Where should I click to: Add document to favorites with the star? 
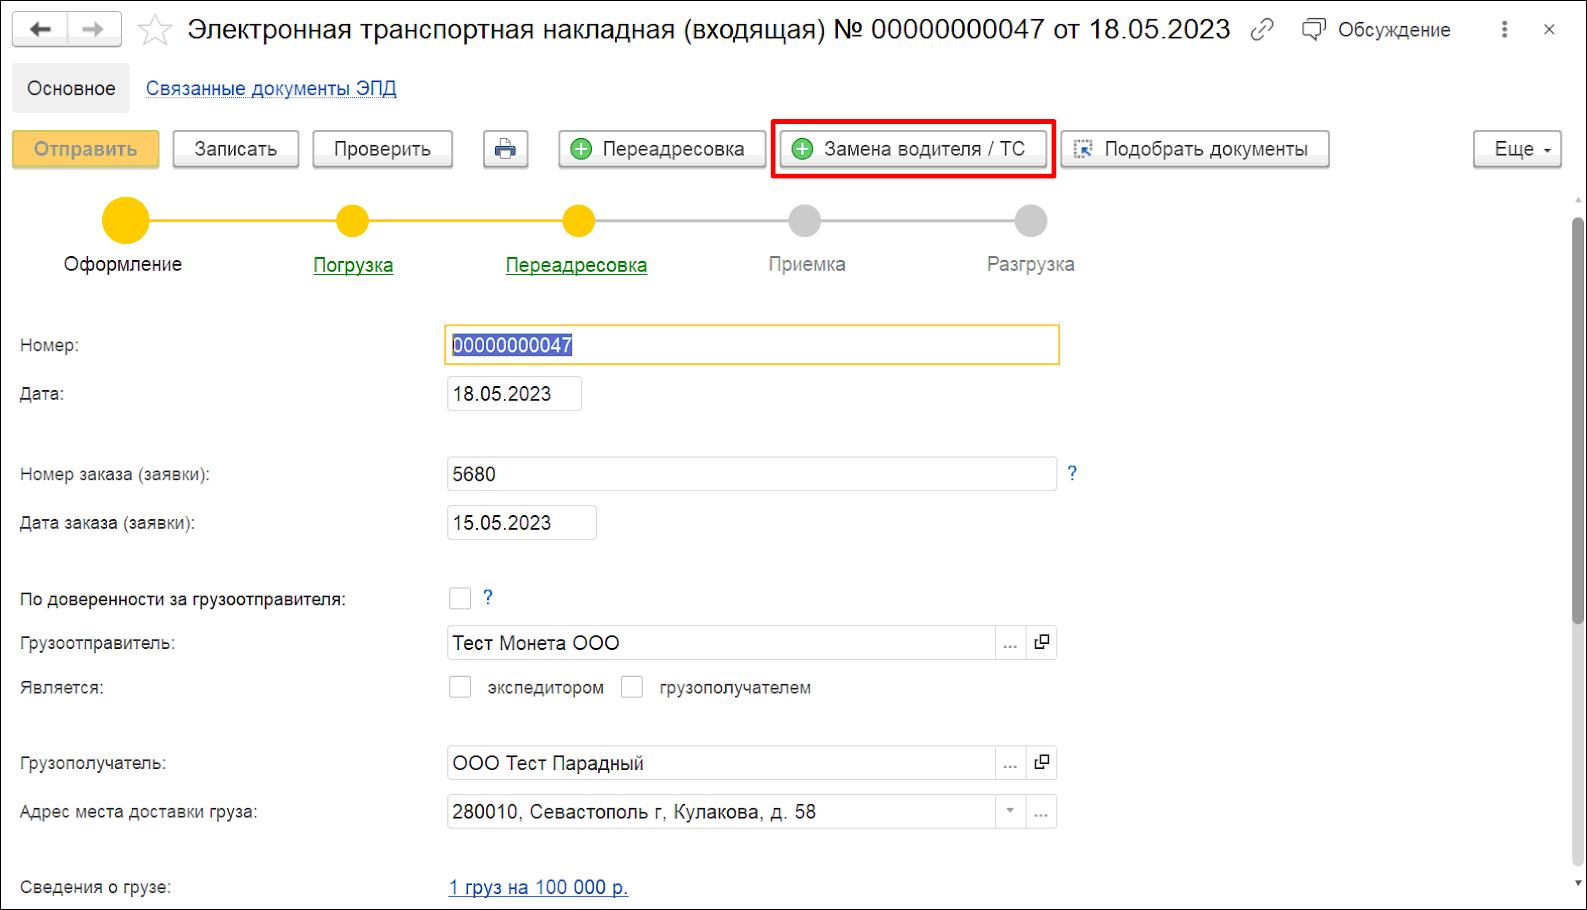pos(154,30)
